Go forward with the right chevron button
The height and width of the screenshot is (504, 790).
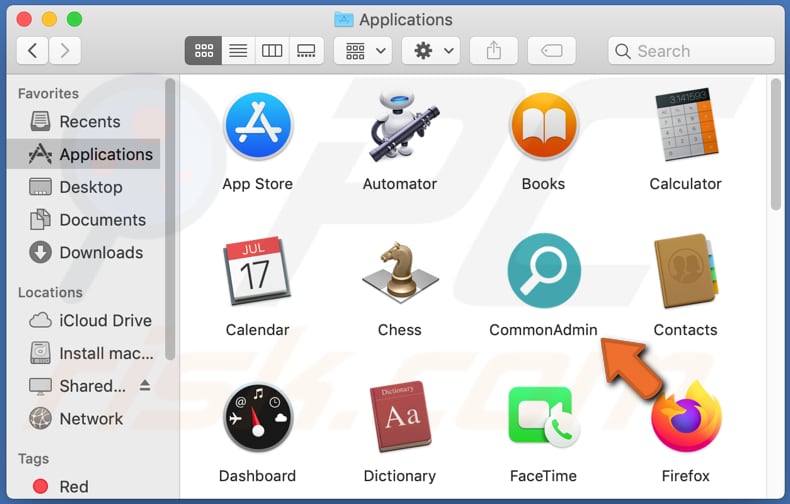[64, 50]
